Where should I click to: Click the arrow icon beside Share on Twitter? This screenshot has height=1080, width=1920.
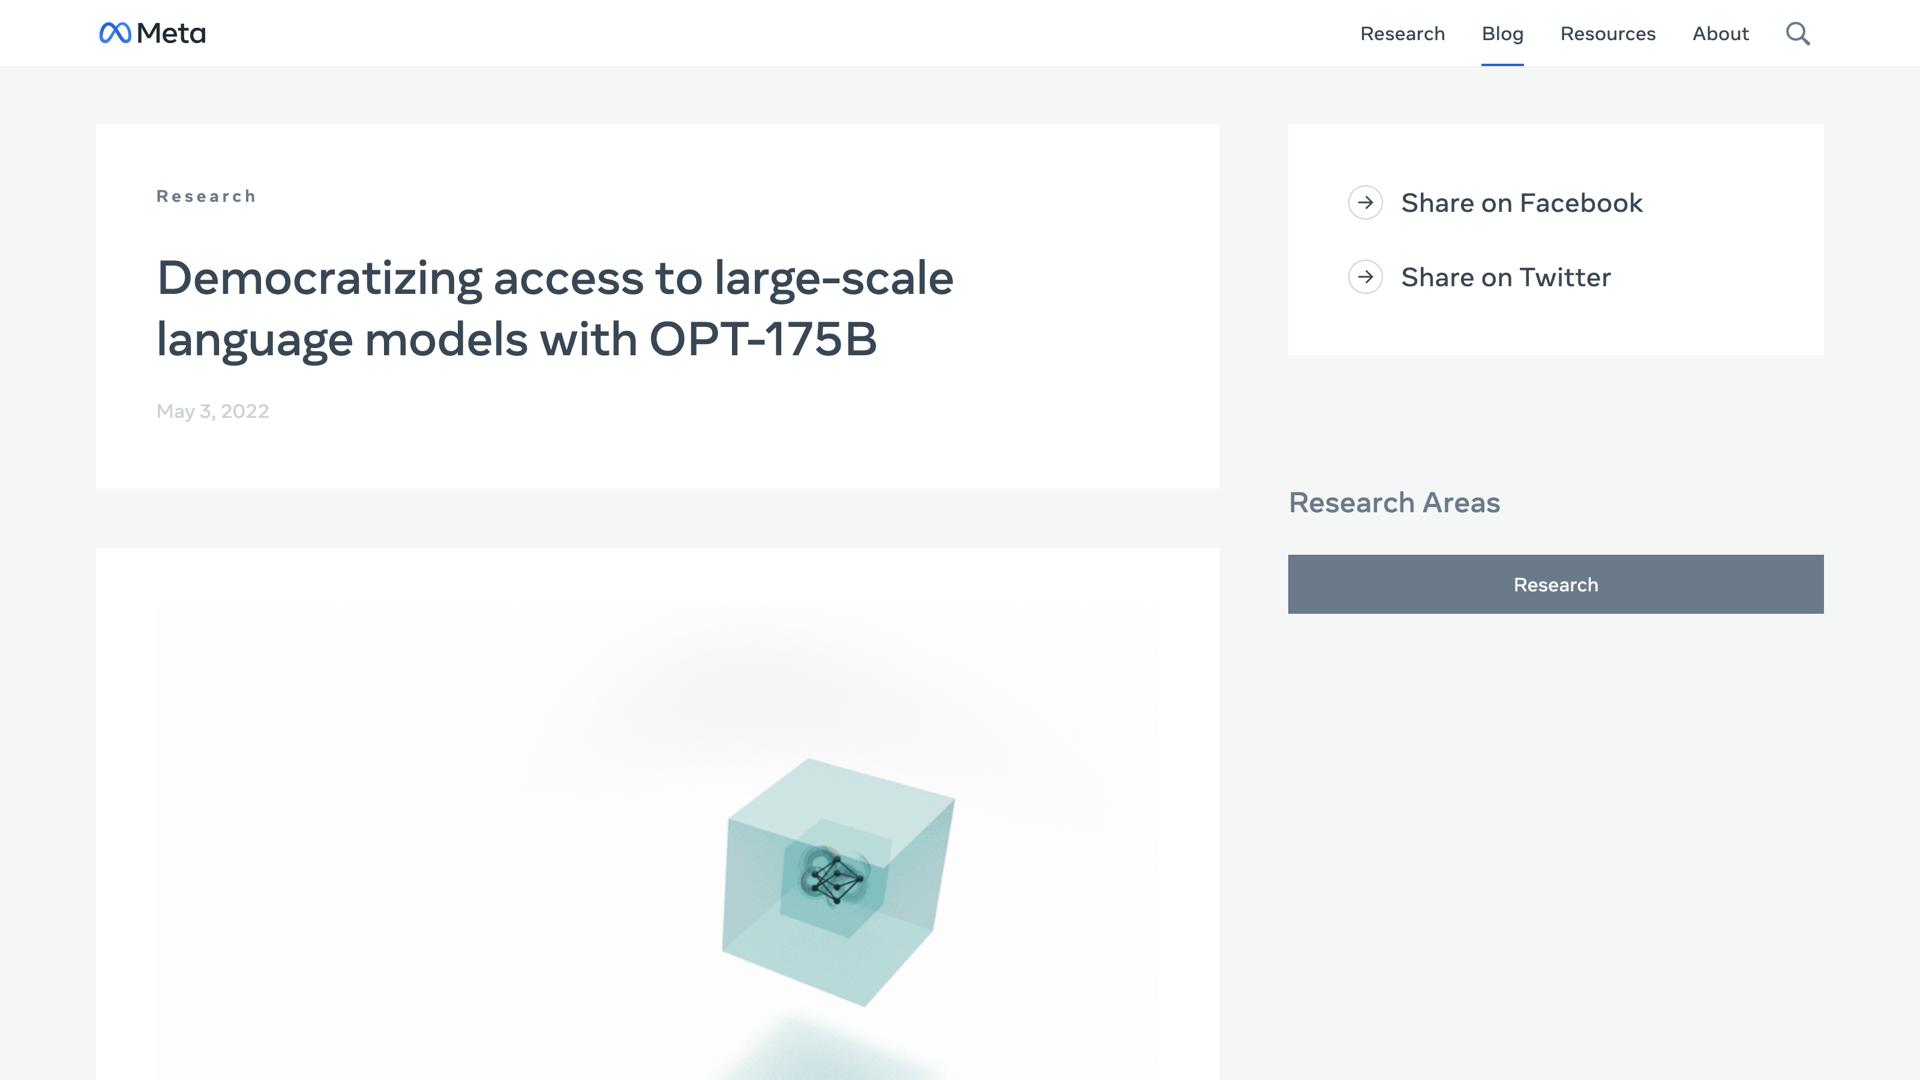click(1365, 277)
